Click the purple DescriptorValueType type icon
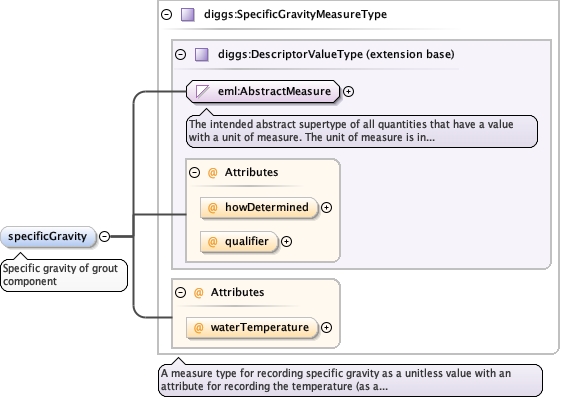The height and width of the screenshot is (400, 561). (x=202, y=55)
